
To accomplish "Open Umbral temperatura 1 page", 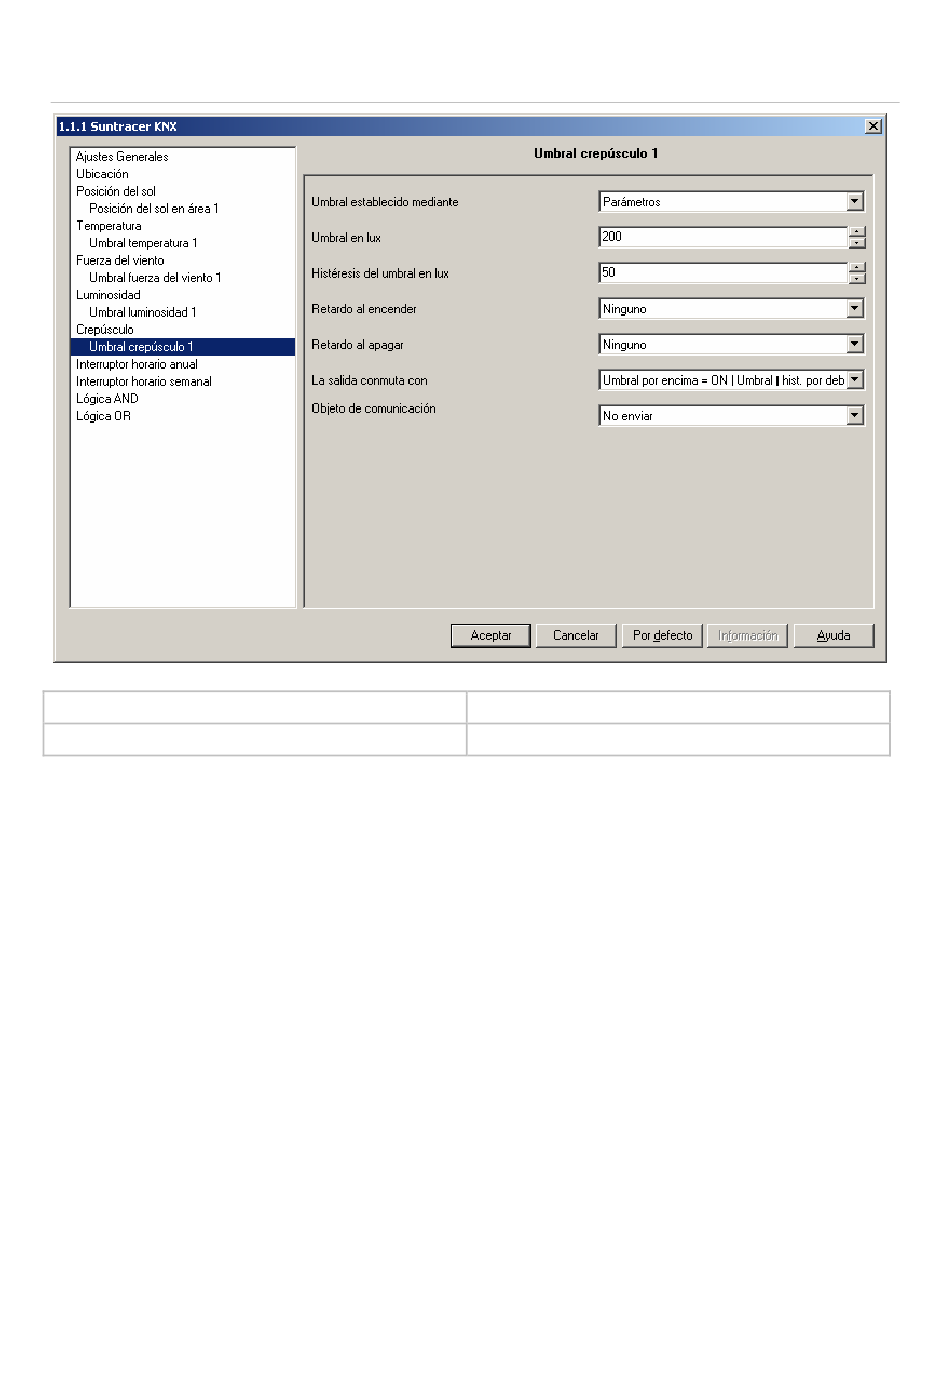I will (143, 243).
